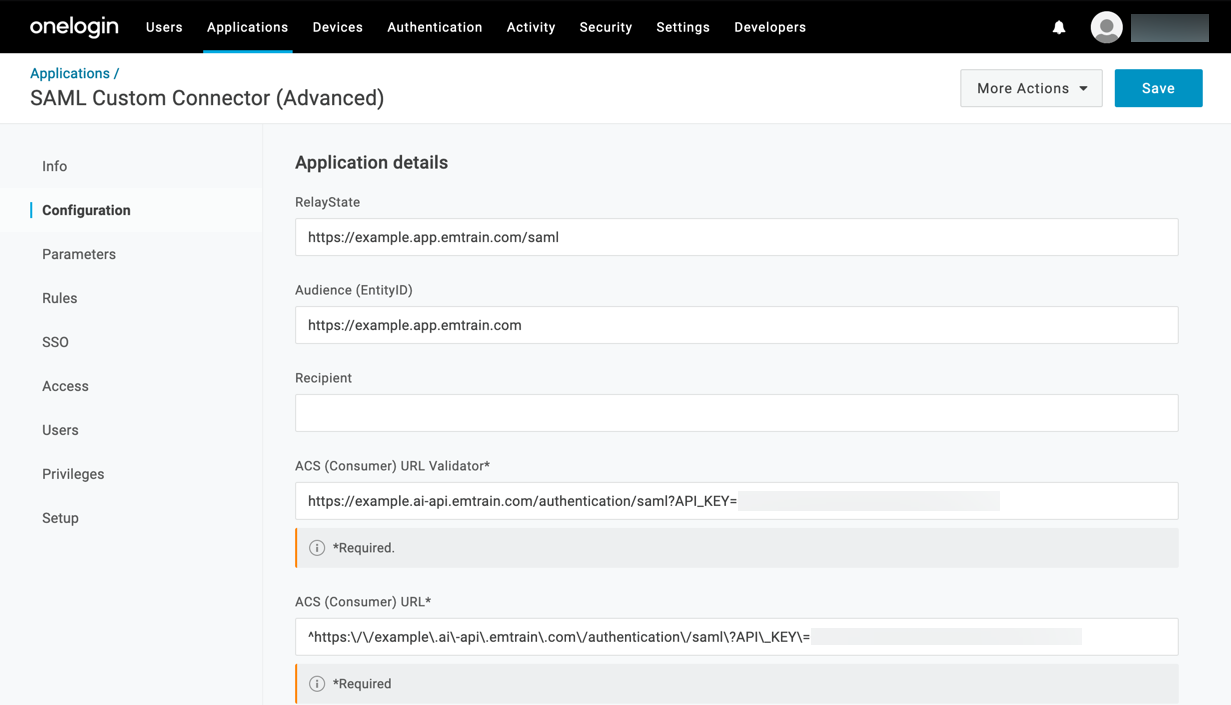Open the Authentication menu

(x=434, y=27)
